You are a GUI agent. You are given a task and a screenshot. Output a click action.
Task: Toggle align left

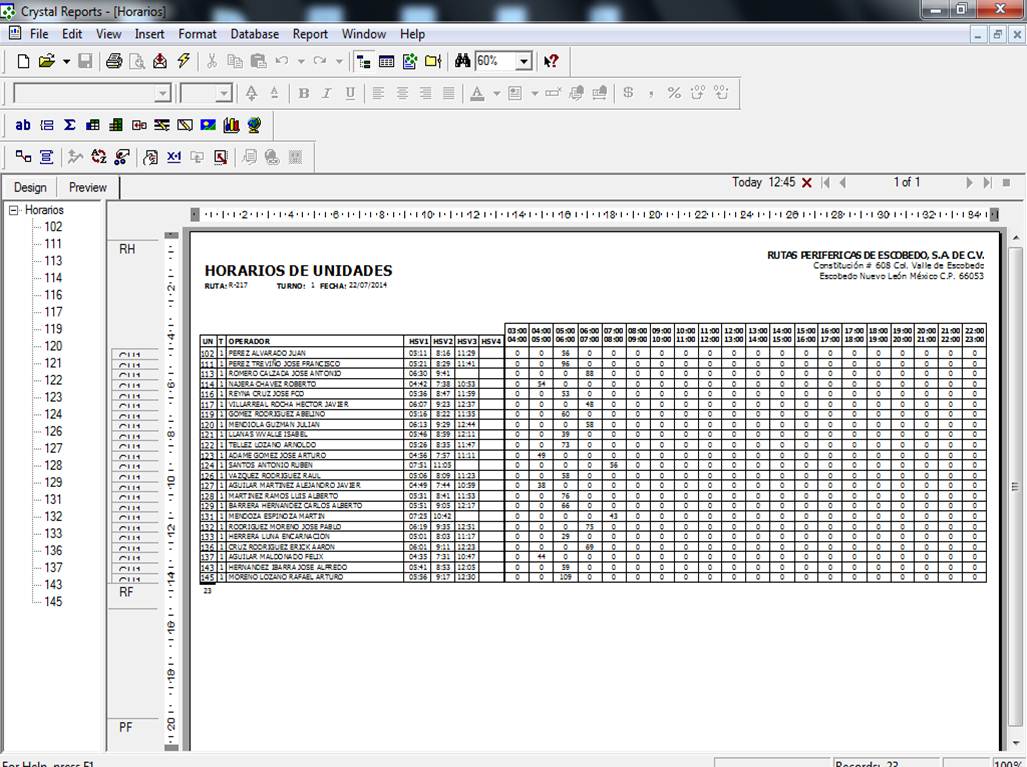coord(378,94)
